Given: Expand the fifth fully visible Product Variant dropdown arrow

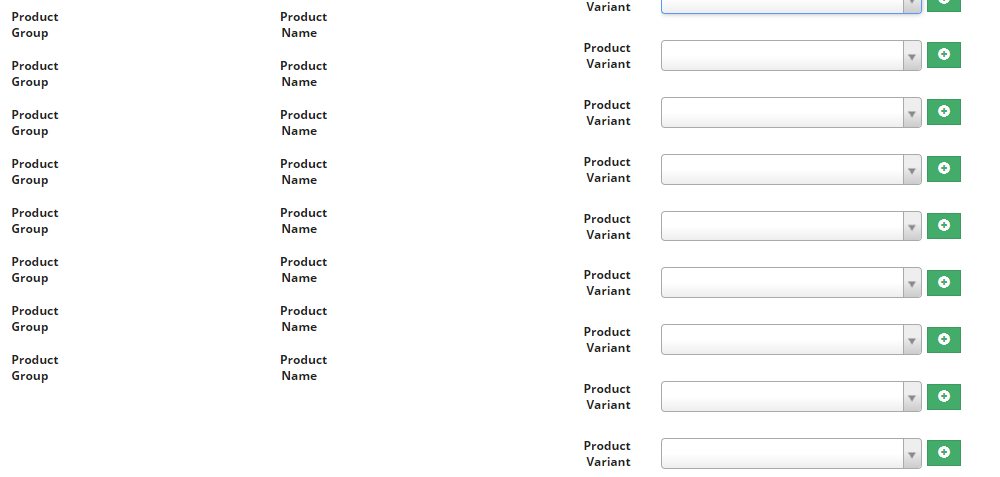Looking at the screenshot, I should pos(912,283).
